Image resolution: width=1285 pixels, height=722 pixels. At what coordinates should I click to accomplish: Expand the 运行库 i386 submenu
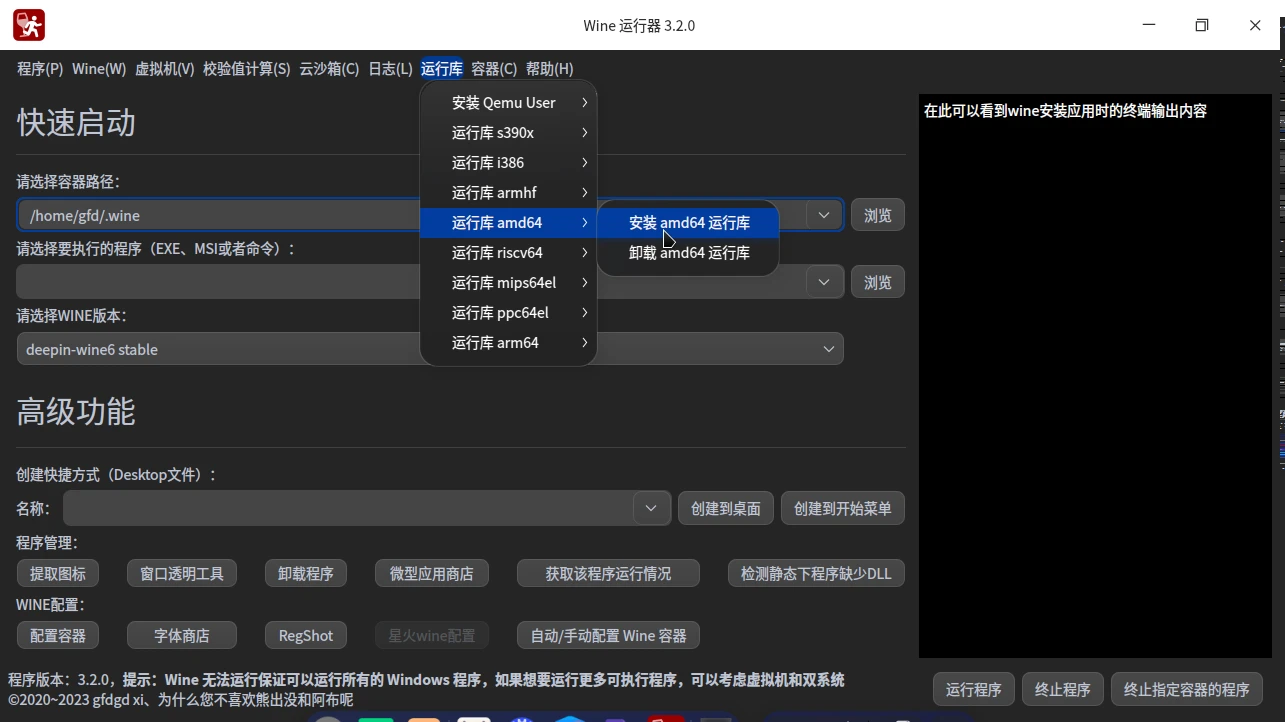coord(508,162)
